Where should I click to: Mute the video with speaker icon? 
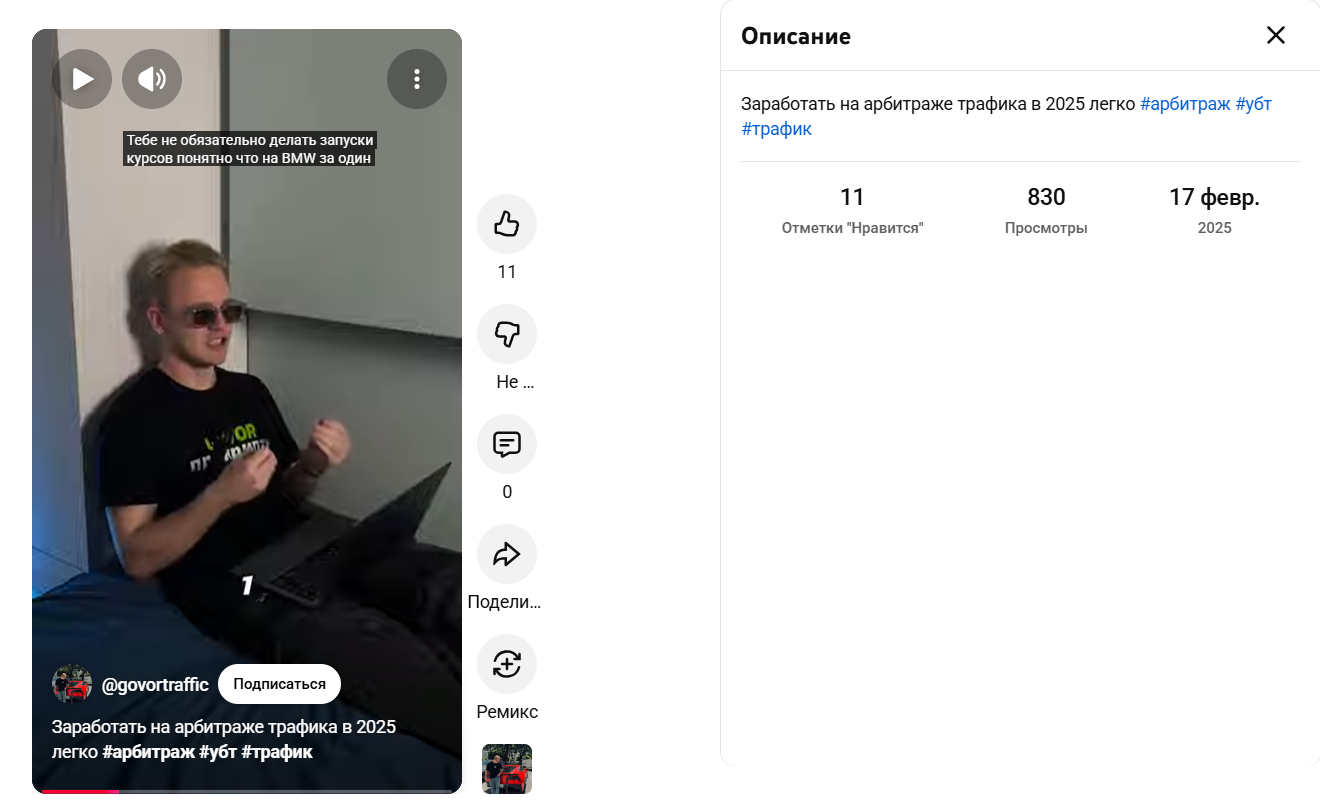tap(152, 79)
